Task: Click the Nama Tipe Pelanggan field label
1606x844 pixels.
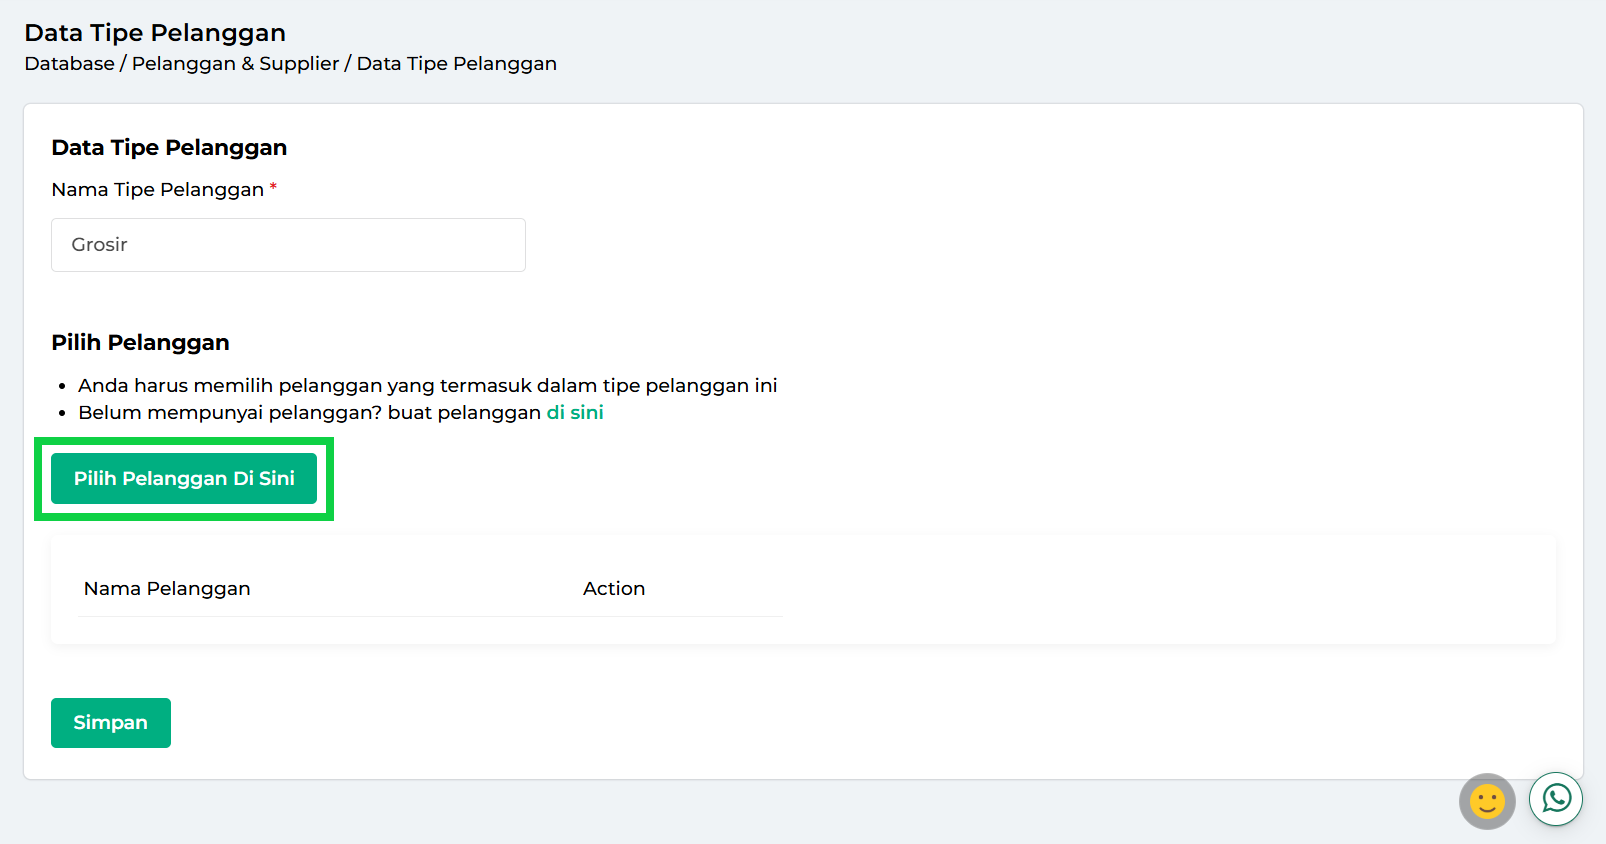Action: [157, 190]
